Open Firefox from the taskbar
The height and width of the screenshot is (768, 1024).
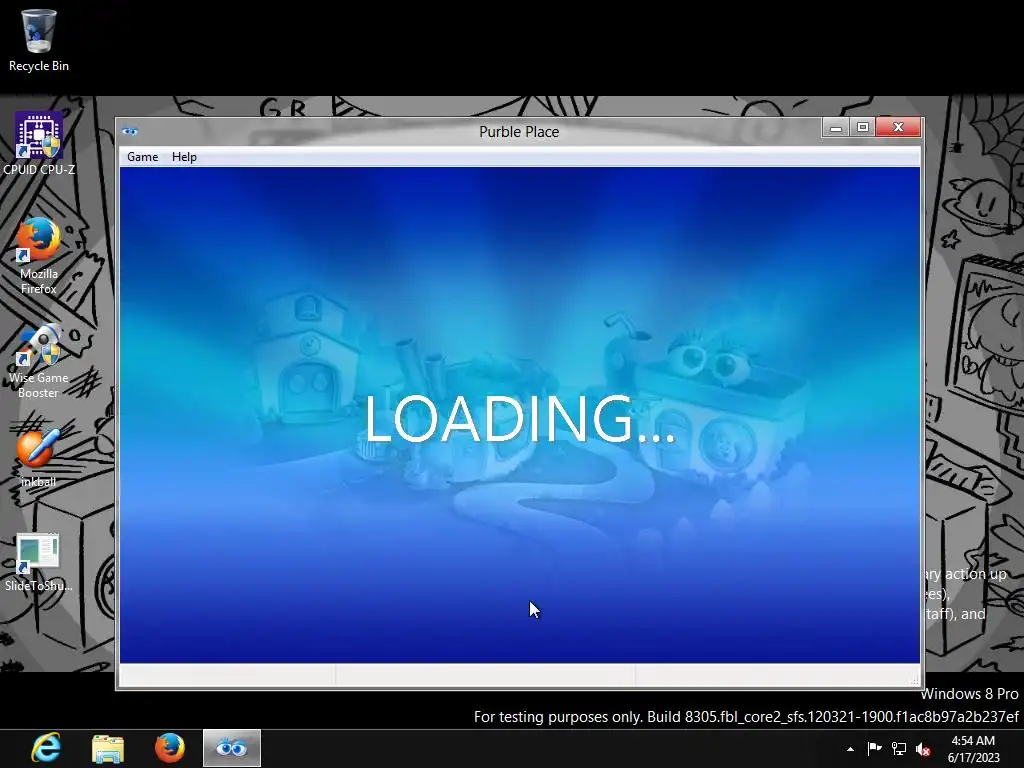tap(169, 748)
